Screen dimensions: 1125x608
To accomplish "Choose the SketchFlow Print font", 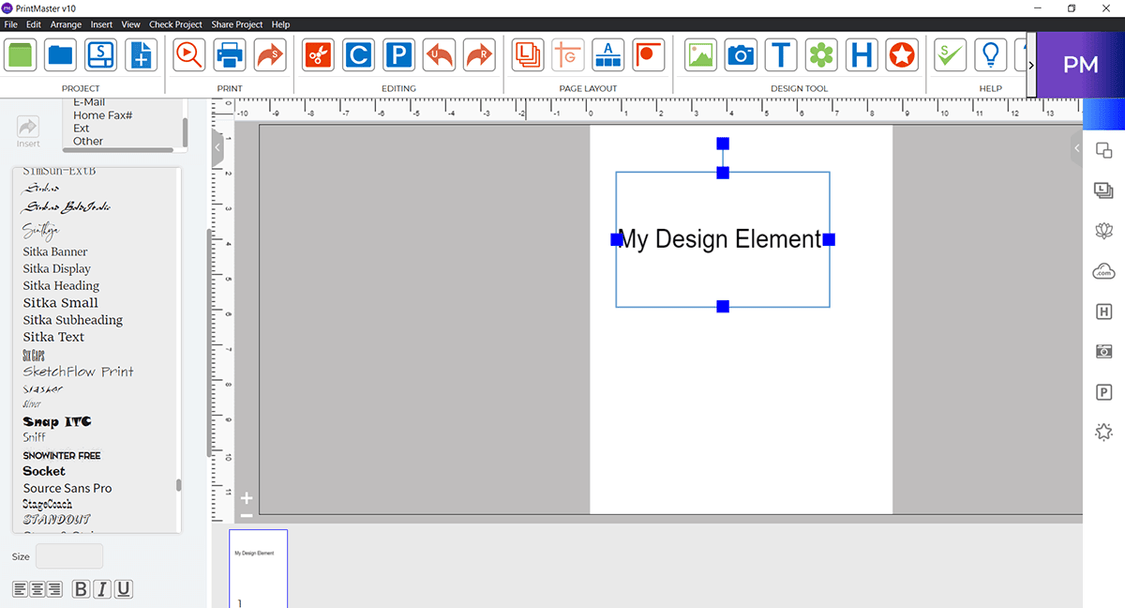I will pos(78,371).
